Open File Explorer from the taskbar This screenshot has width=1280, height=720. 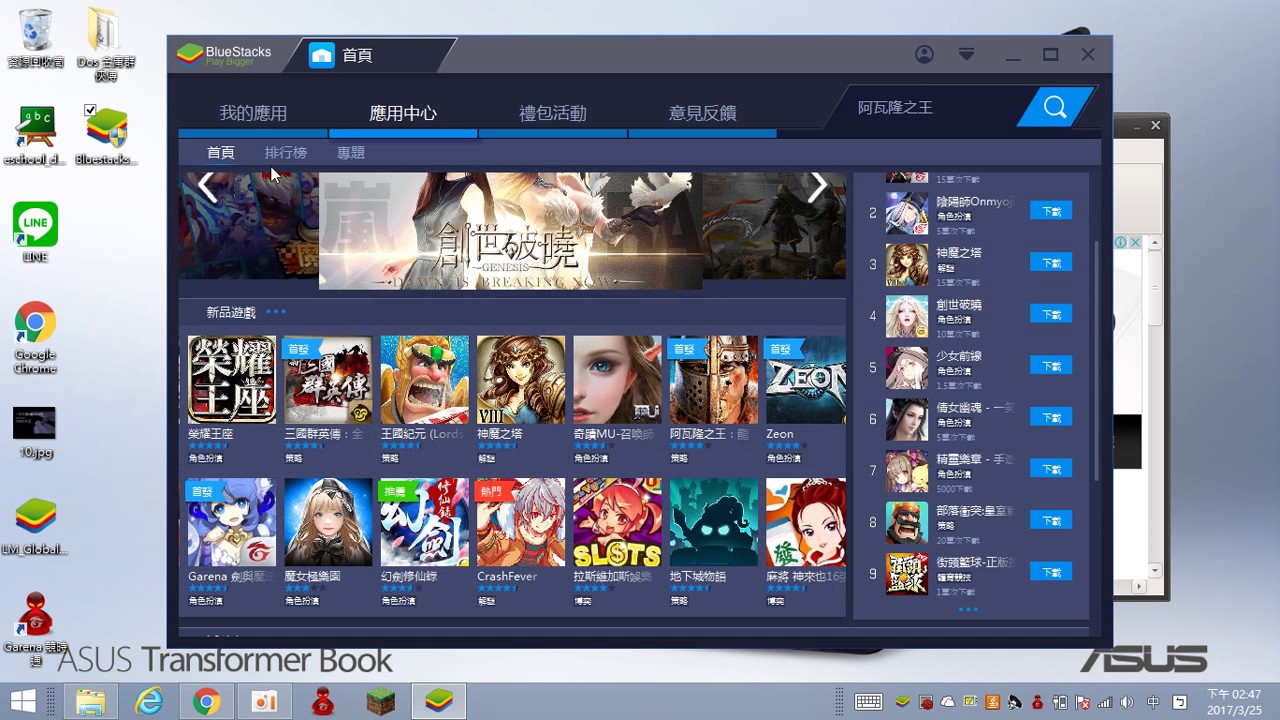point(90,702)
